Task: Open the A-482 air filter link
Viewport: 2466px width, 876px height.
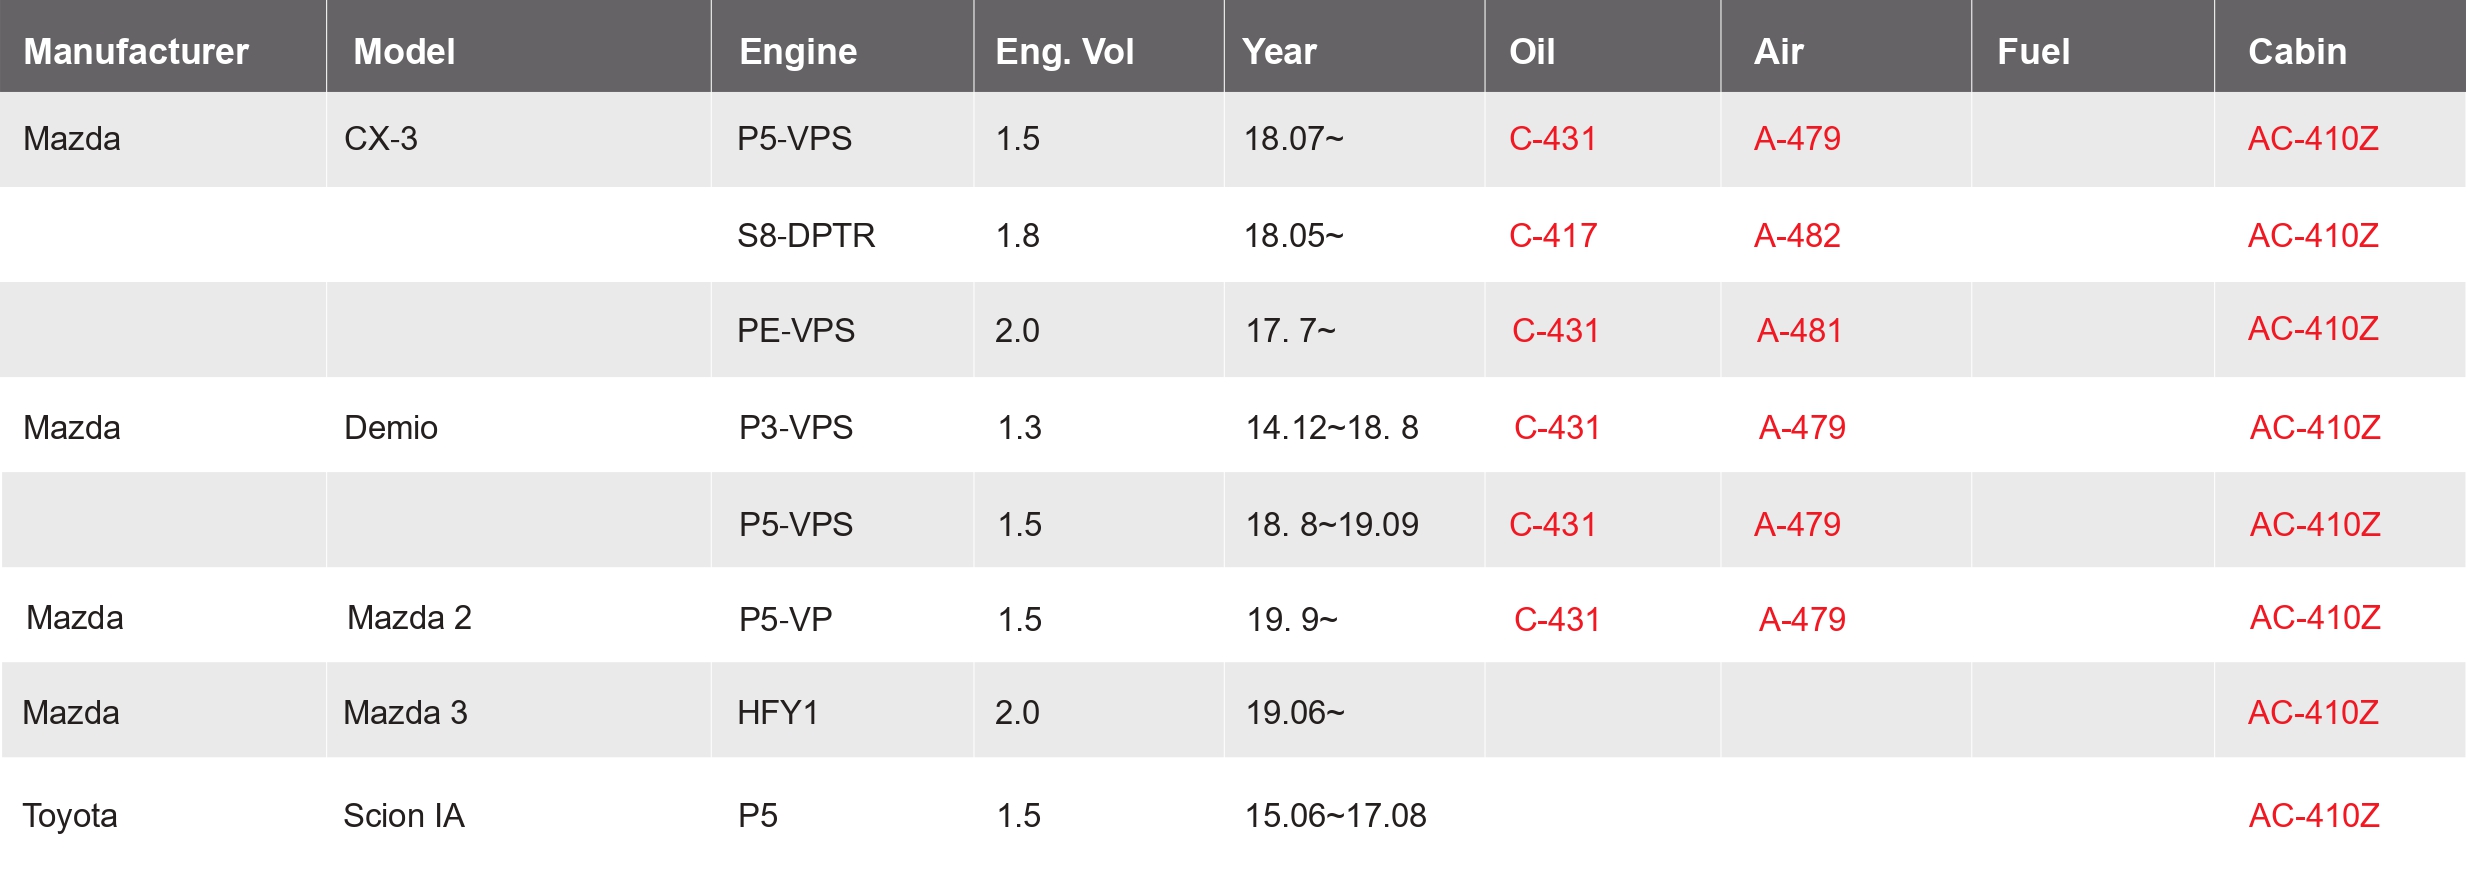Action: click(1797, 236)
